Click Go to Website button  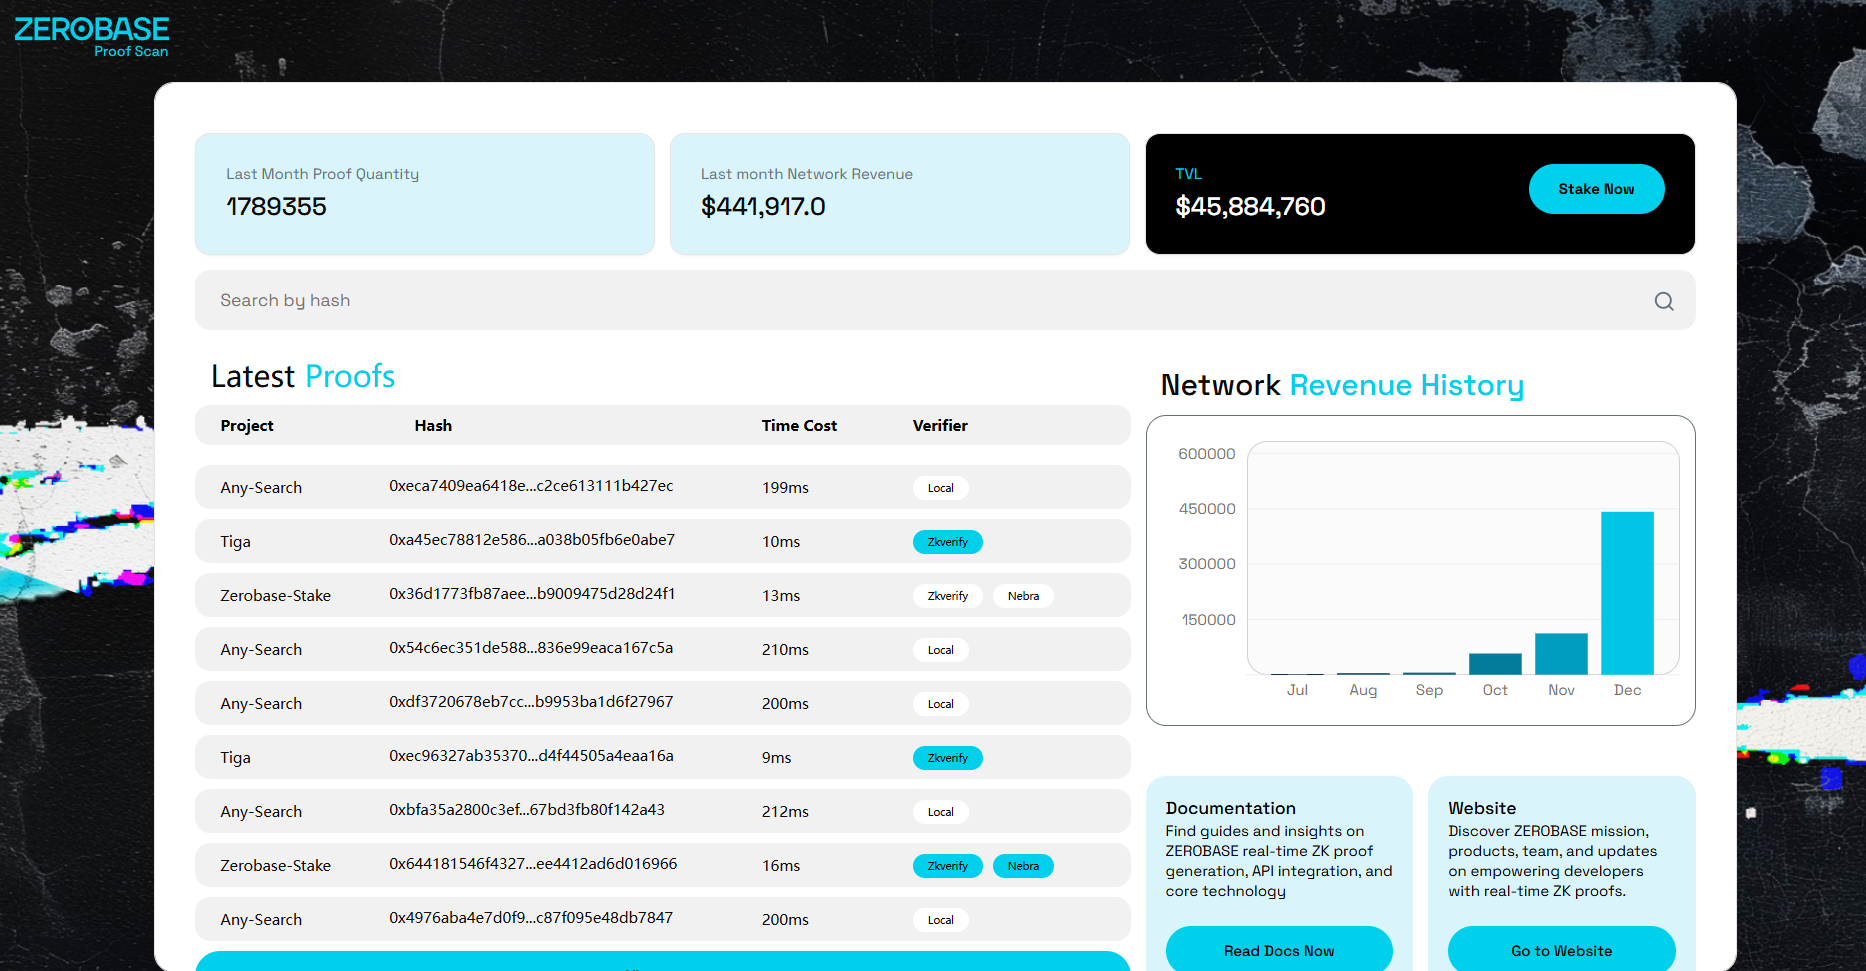(x=1561, y=950)
